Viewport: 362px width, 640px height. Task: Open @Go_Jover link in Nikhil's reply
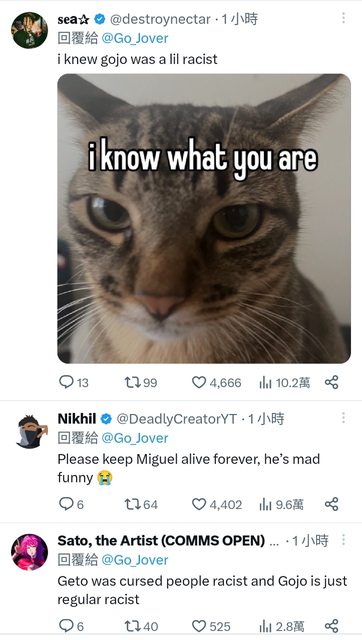click(134, 438)
